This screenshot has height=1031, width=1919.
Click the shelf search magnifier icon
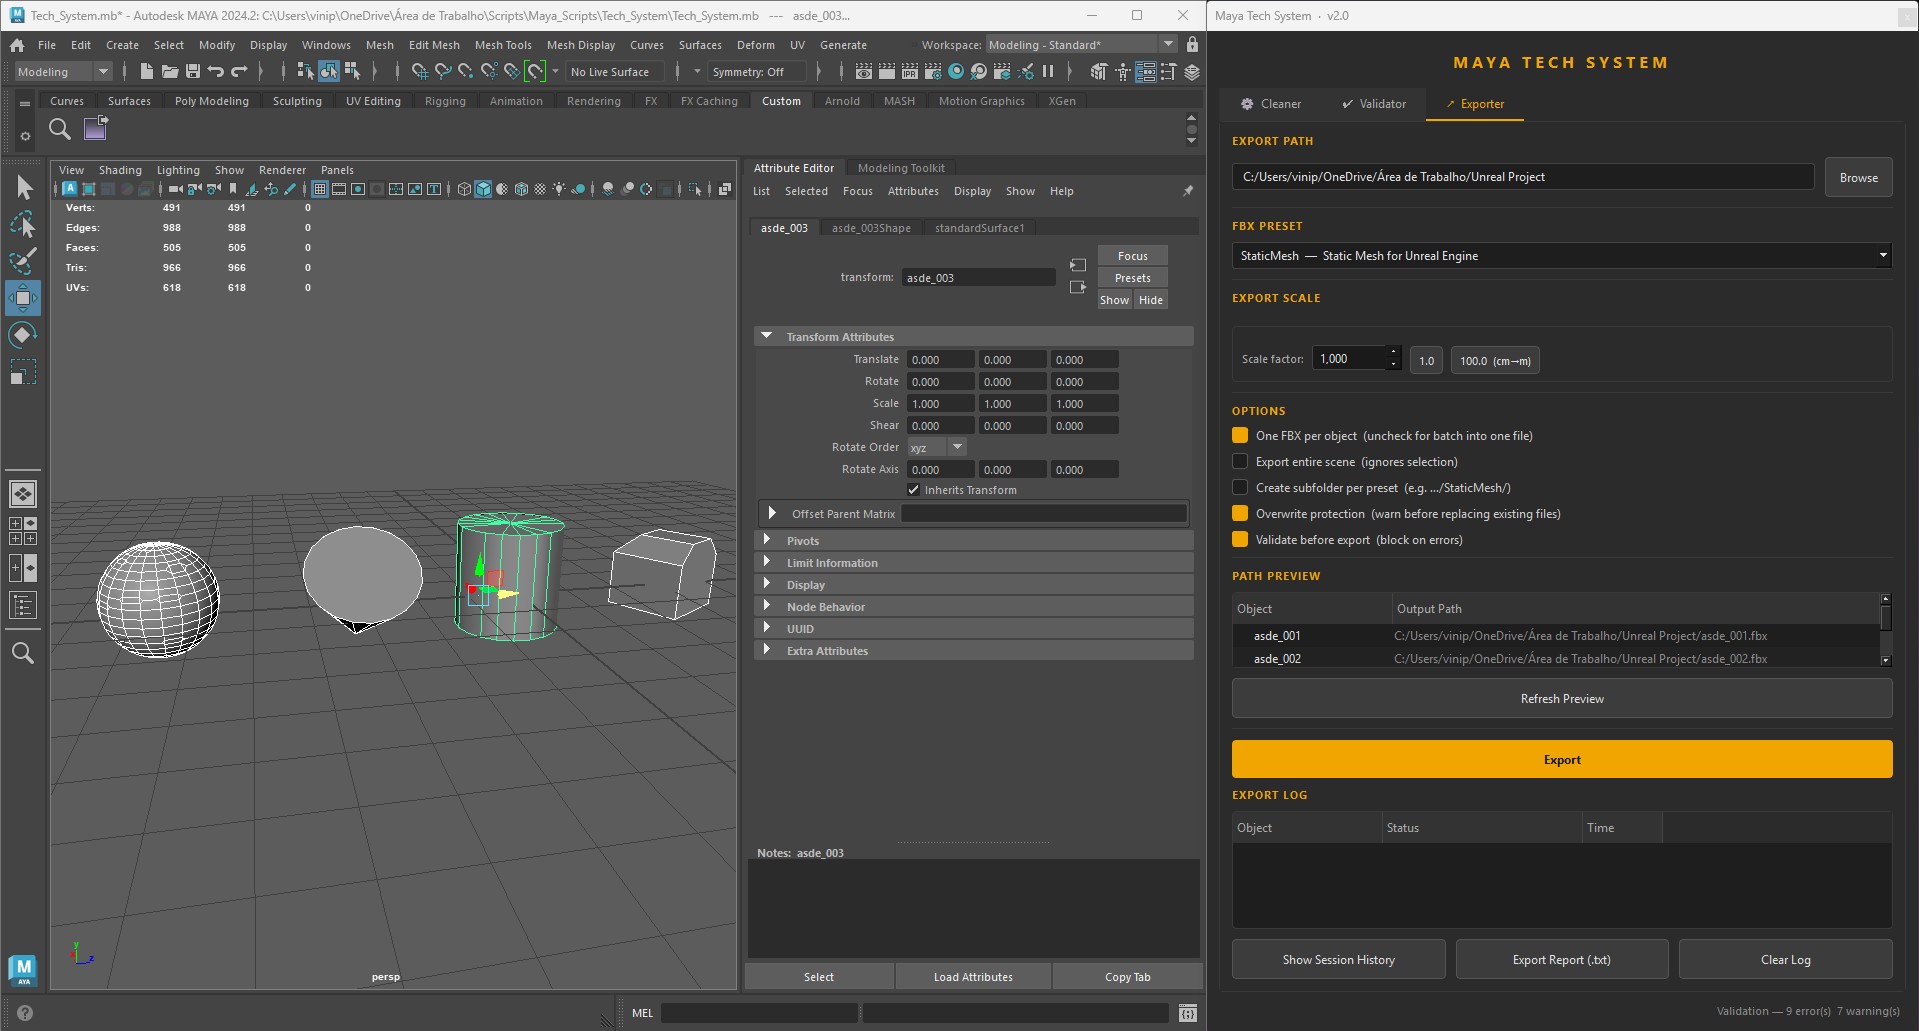(x=60, y=129)
